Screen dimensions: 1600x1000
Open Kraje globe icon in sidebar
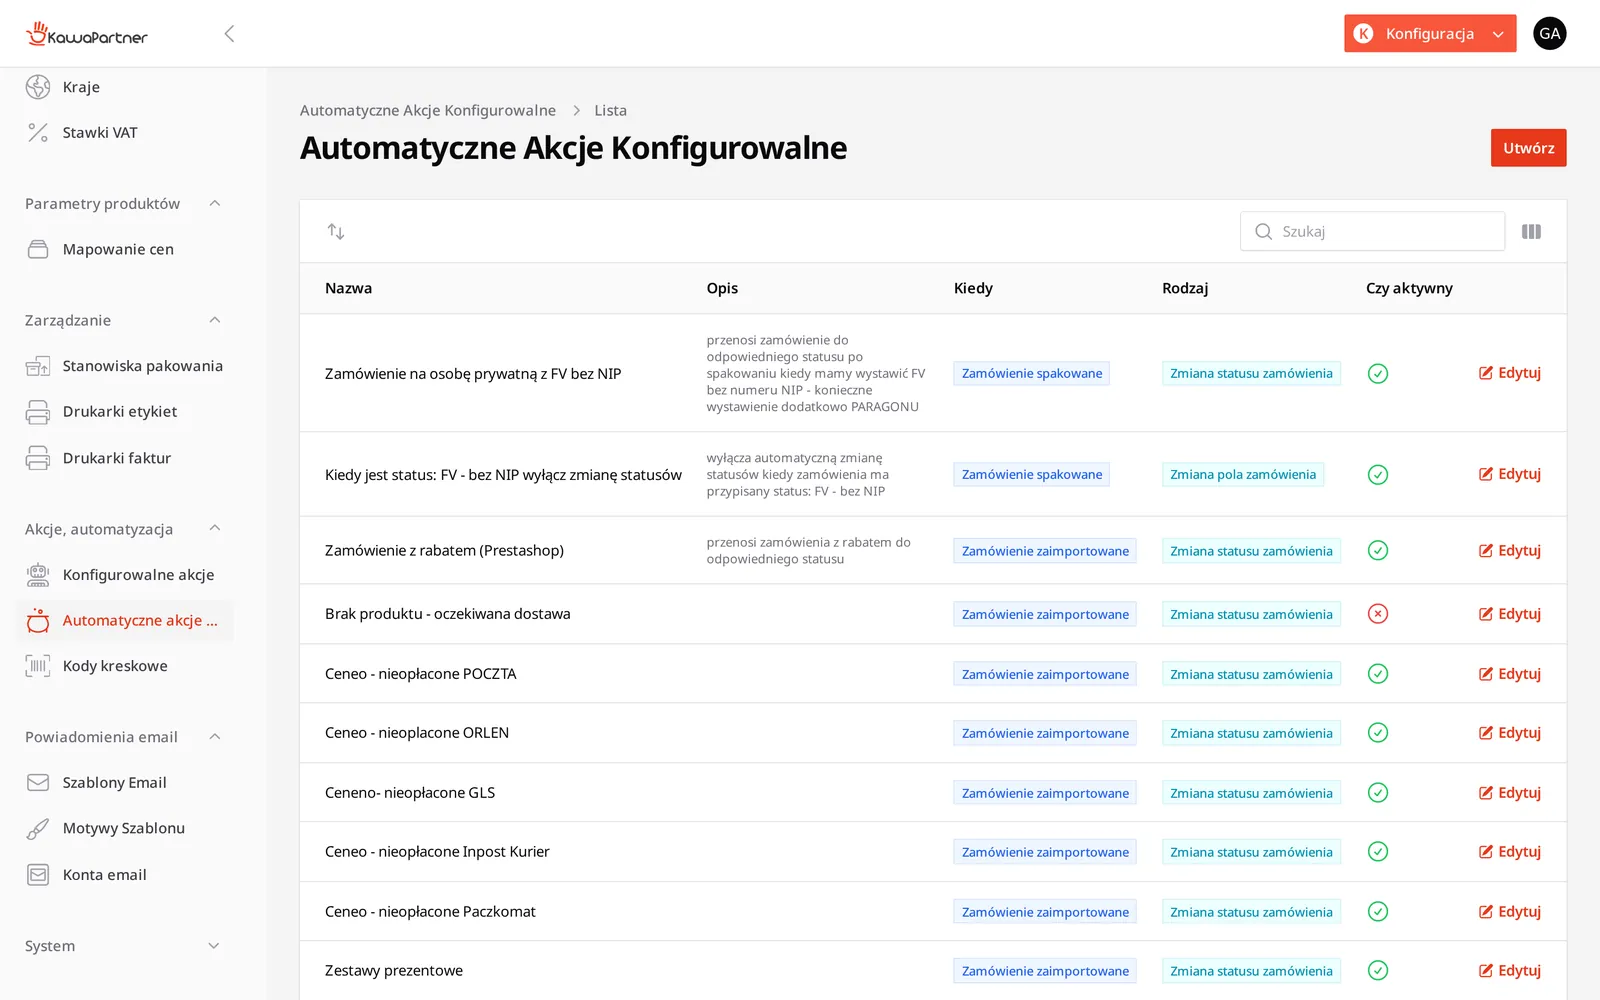click(x=38, y=87)
